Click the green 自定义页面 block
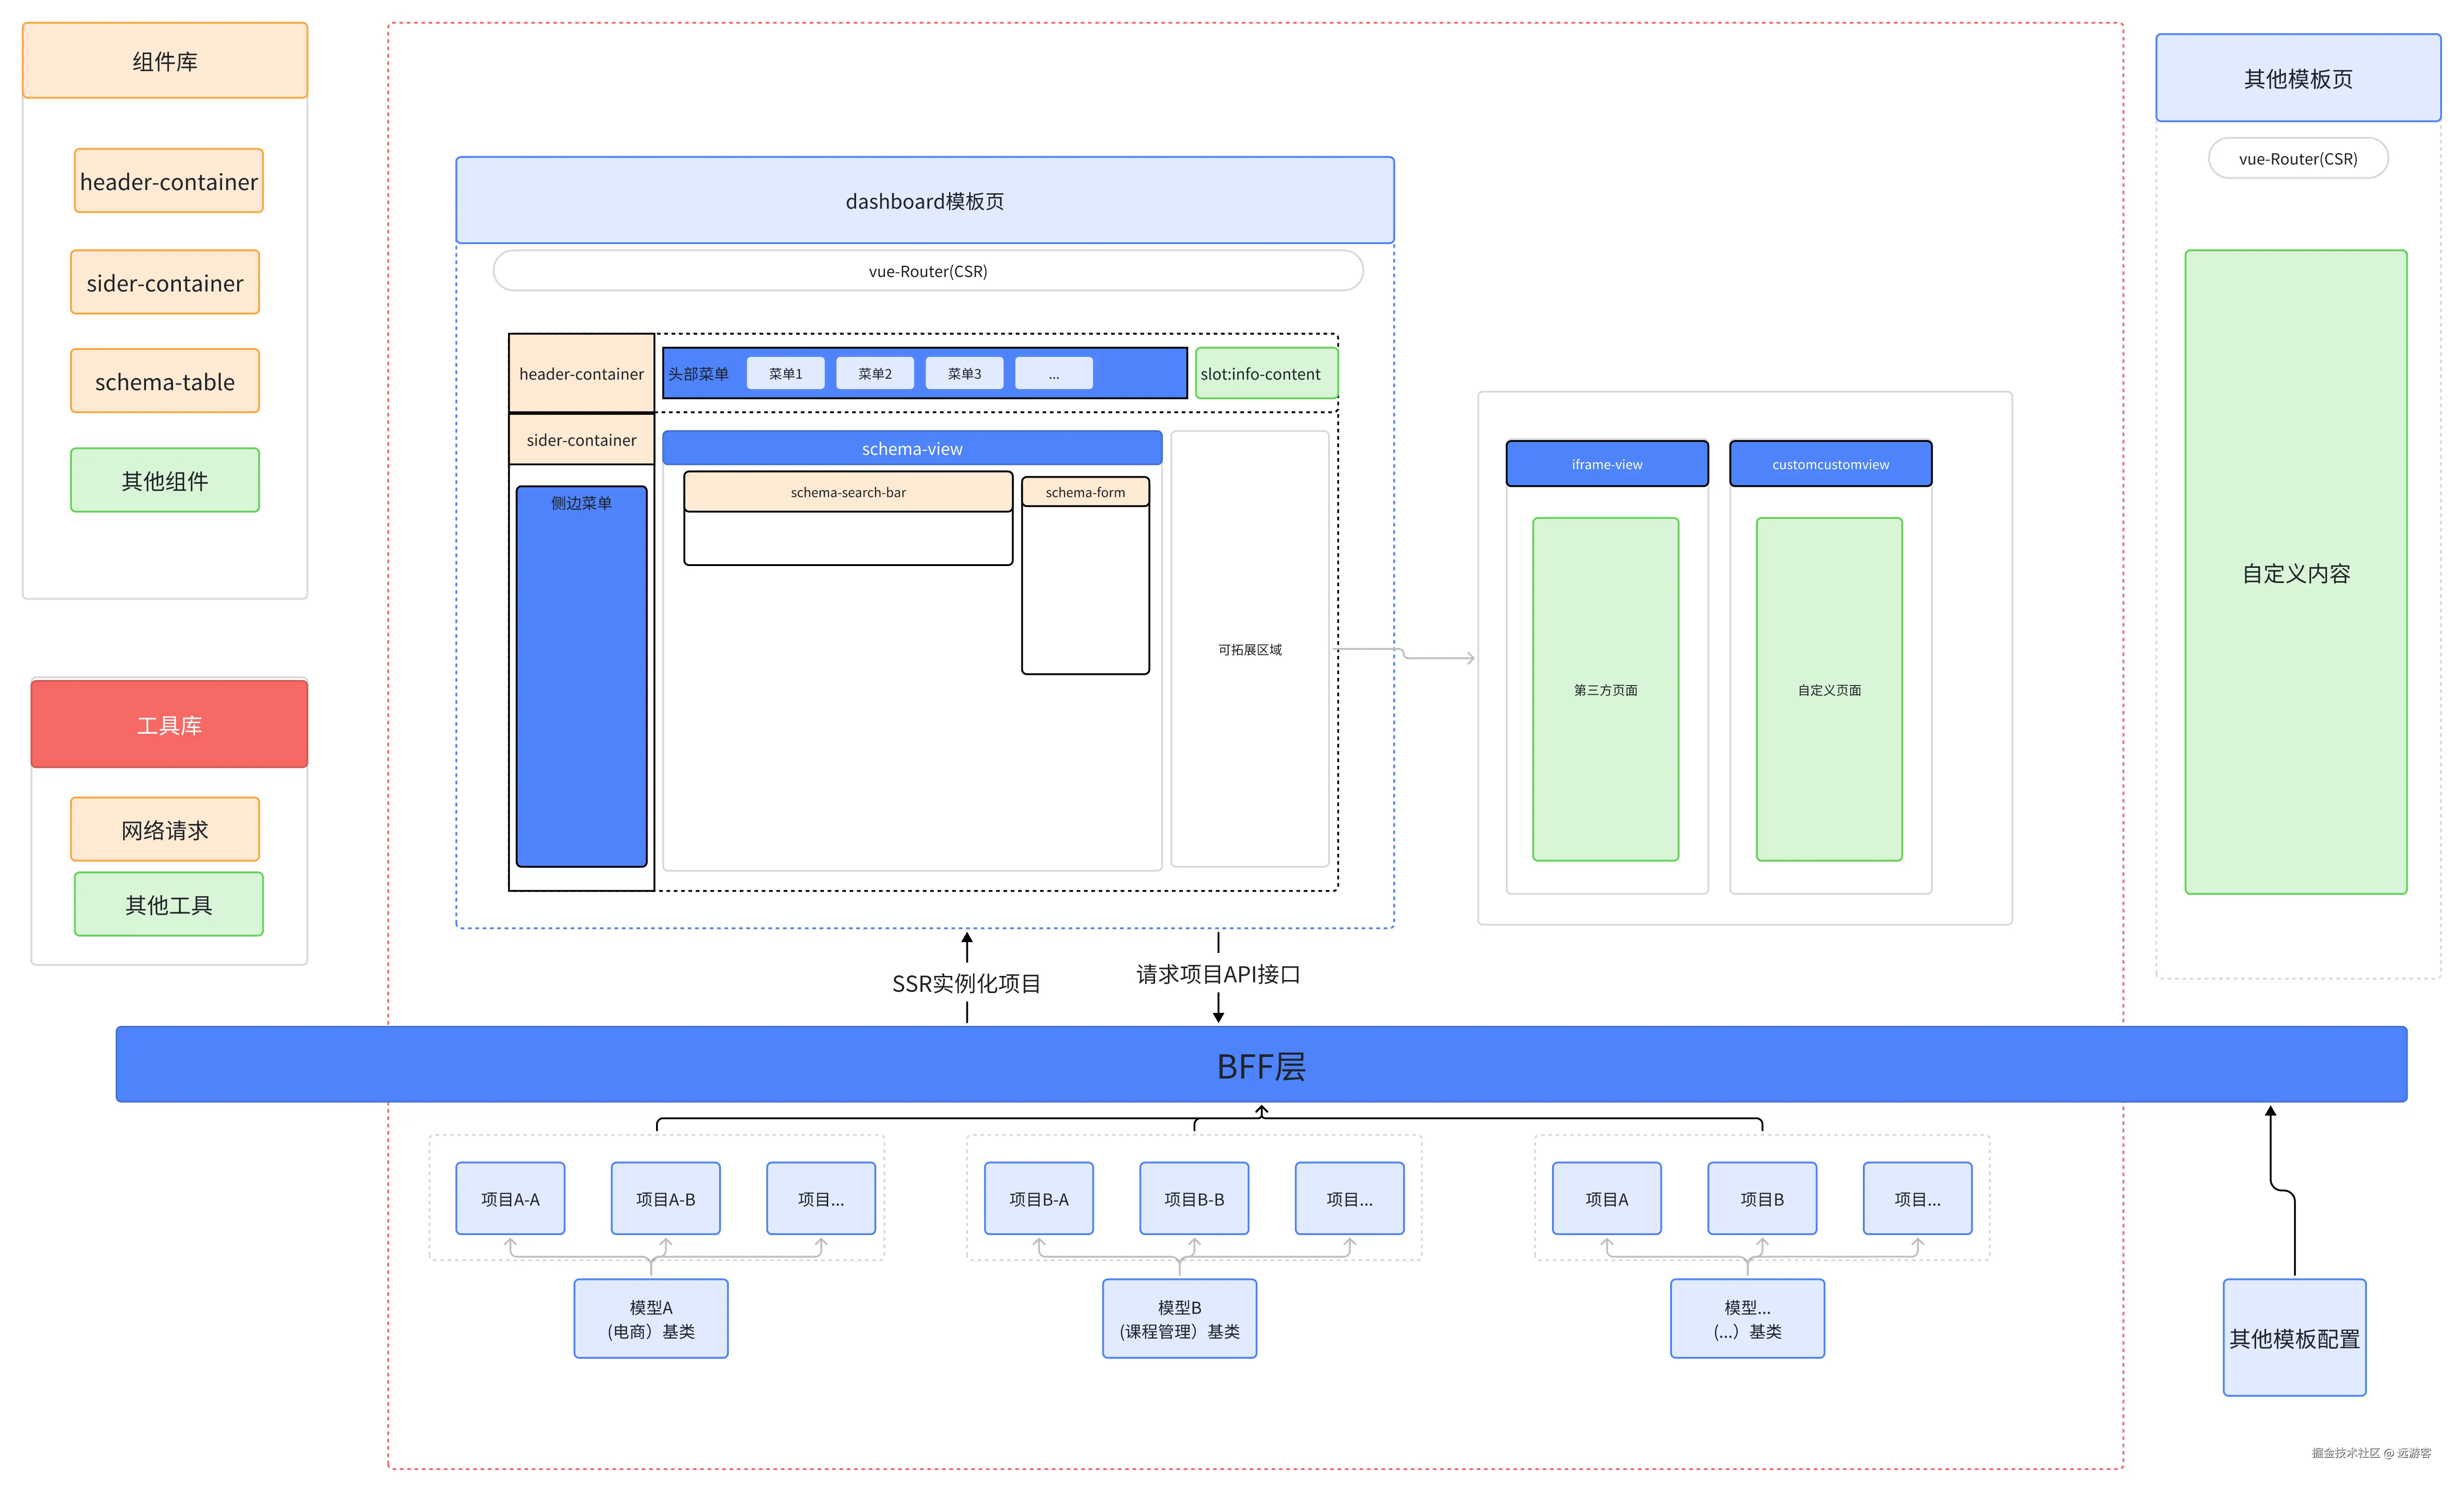2464x1492 pixels. 1829,689
